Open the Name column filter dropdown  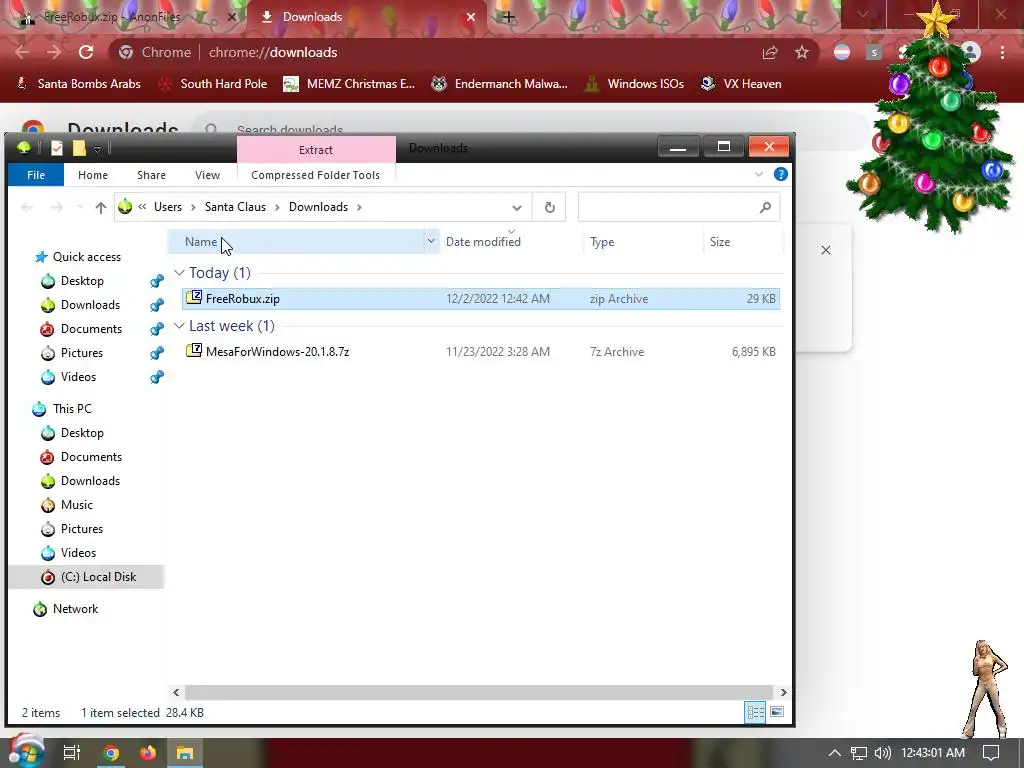tap(431, 242)
